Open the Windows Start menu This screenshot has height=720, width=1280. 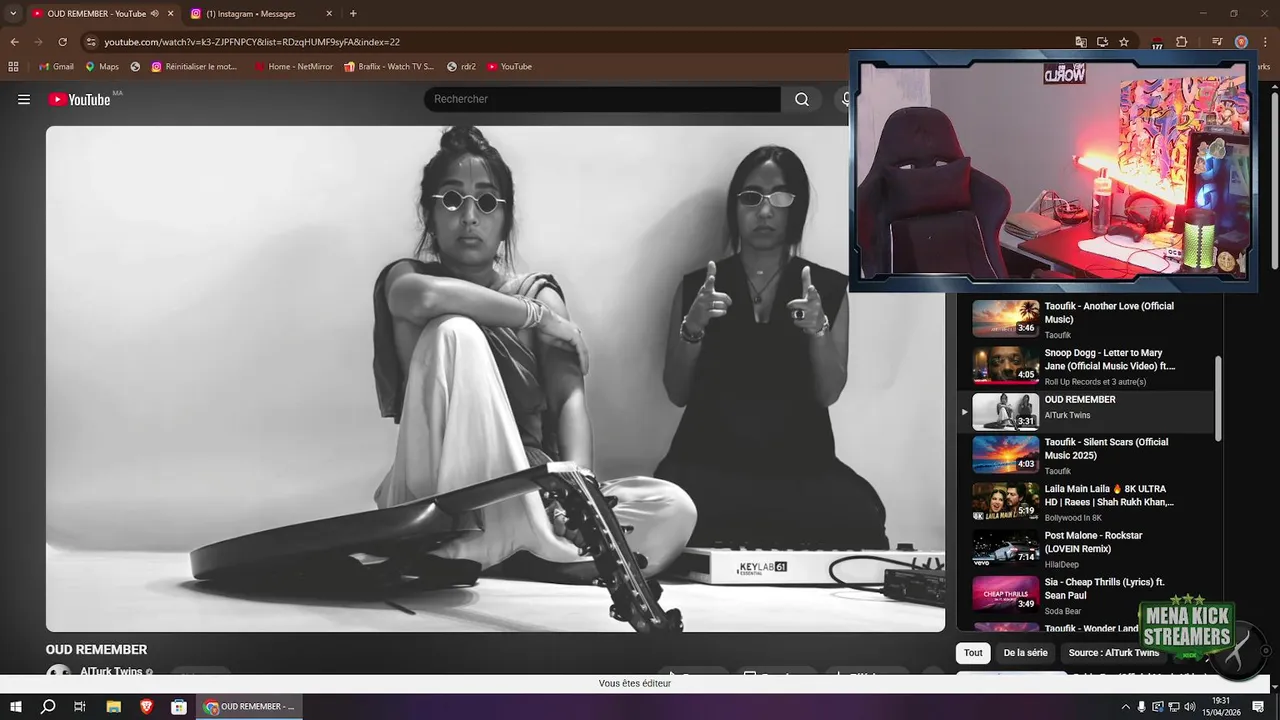(x=16, y=707)
